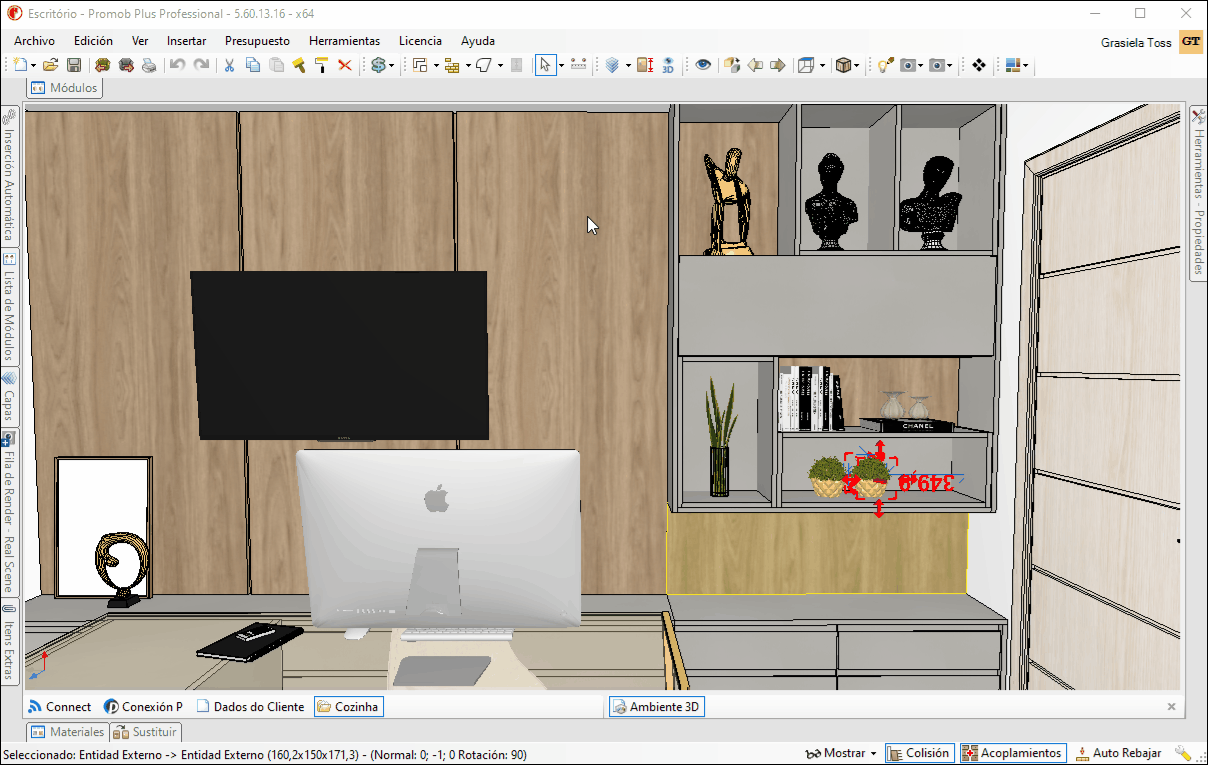Click the wrench icon in the status bar
Image resolution: width=1208 pixels, height=765 pixels.
point(1183,753)
